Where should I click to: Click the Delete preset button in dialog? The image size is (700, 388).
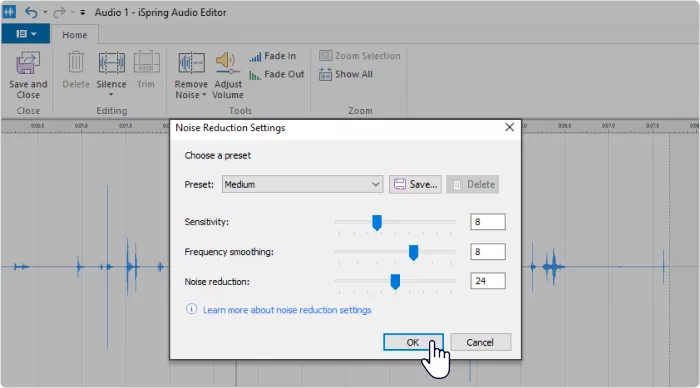click(x=473, y=184)
